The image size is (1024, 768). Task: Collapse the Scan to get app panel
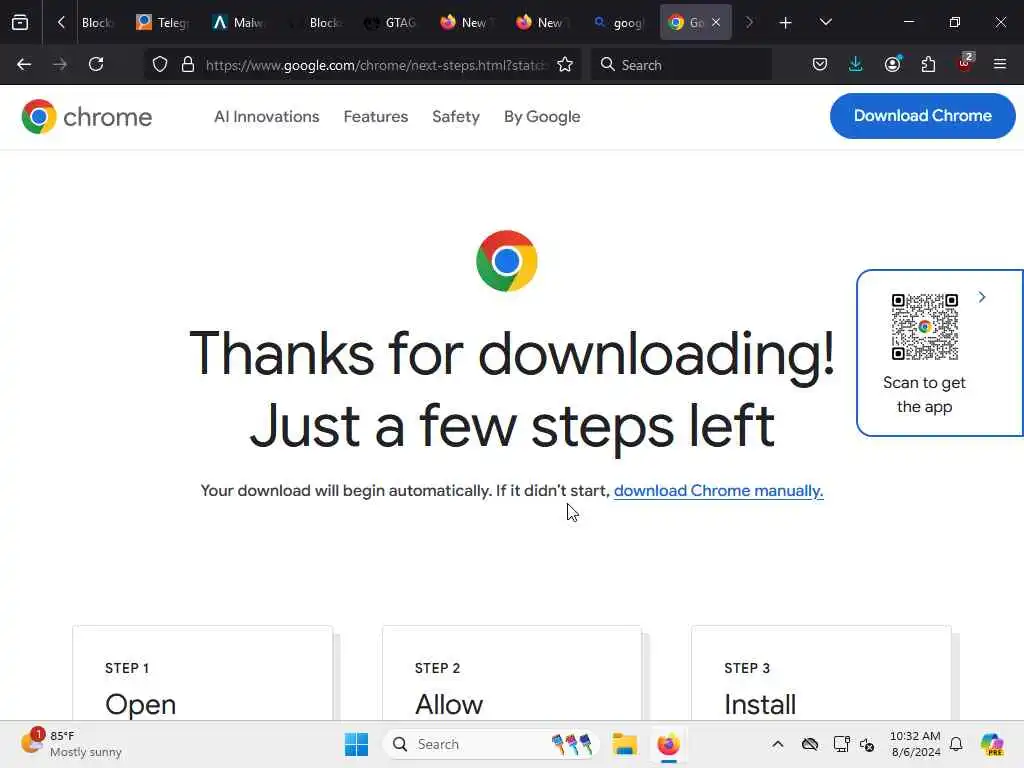[x=982, y=297]
